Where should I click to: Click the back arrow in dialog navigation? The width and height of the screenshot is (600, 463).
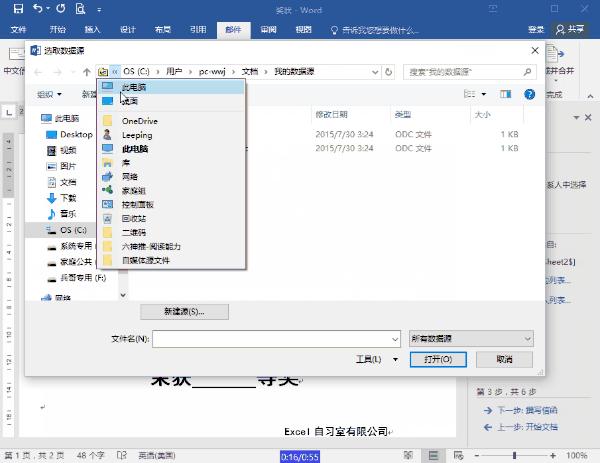(38, 72)
